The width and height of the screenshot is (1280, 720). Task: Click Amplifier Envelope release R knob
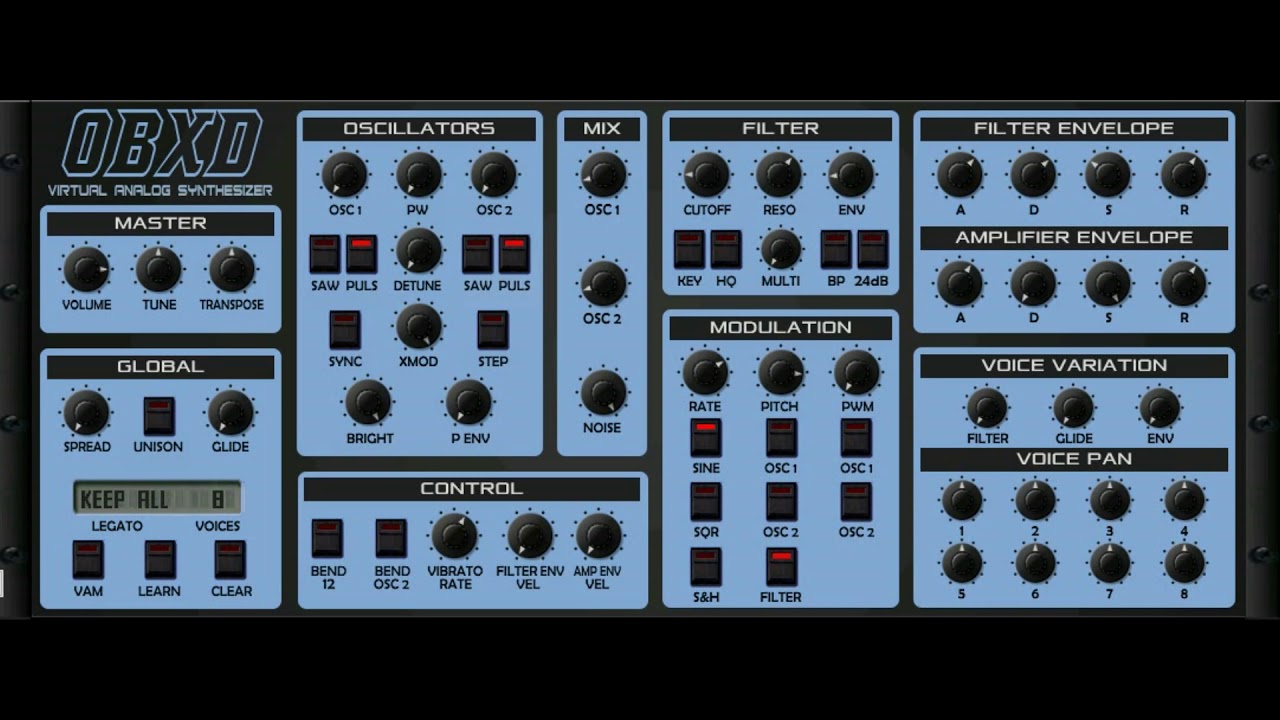click(x=1183, y=284)
